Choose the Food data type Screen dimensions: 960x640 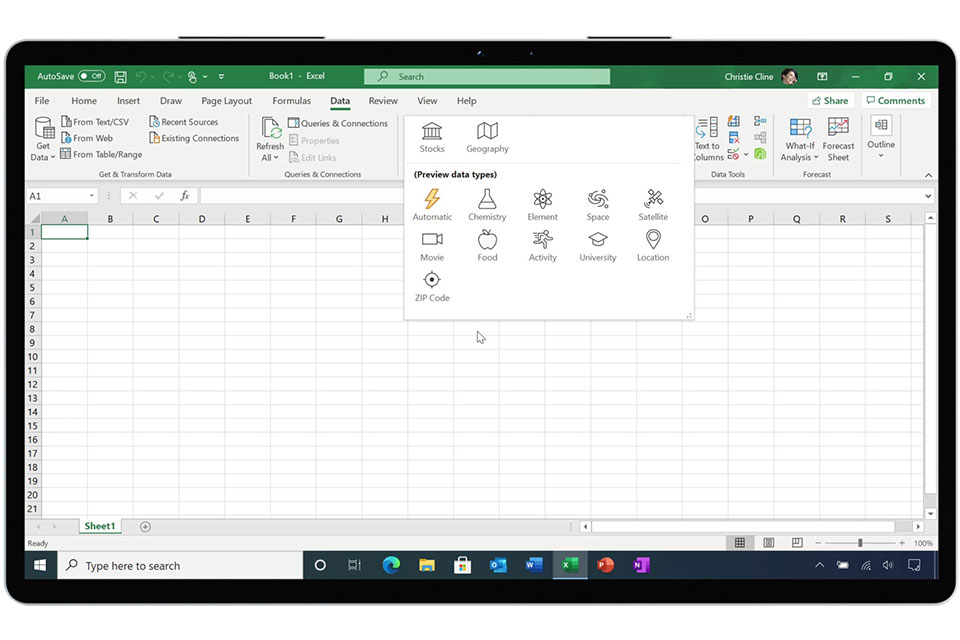tap(487, 245)
